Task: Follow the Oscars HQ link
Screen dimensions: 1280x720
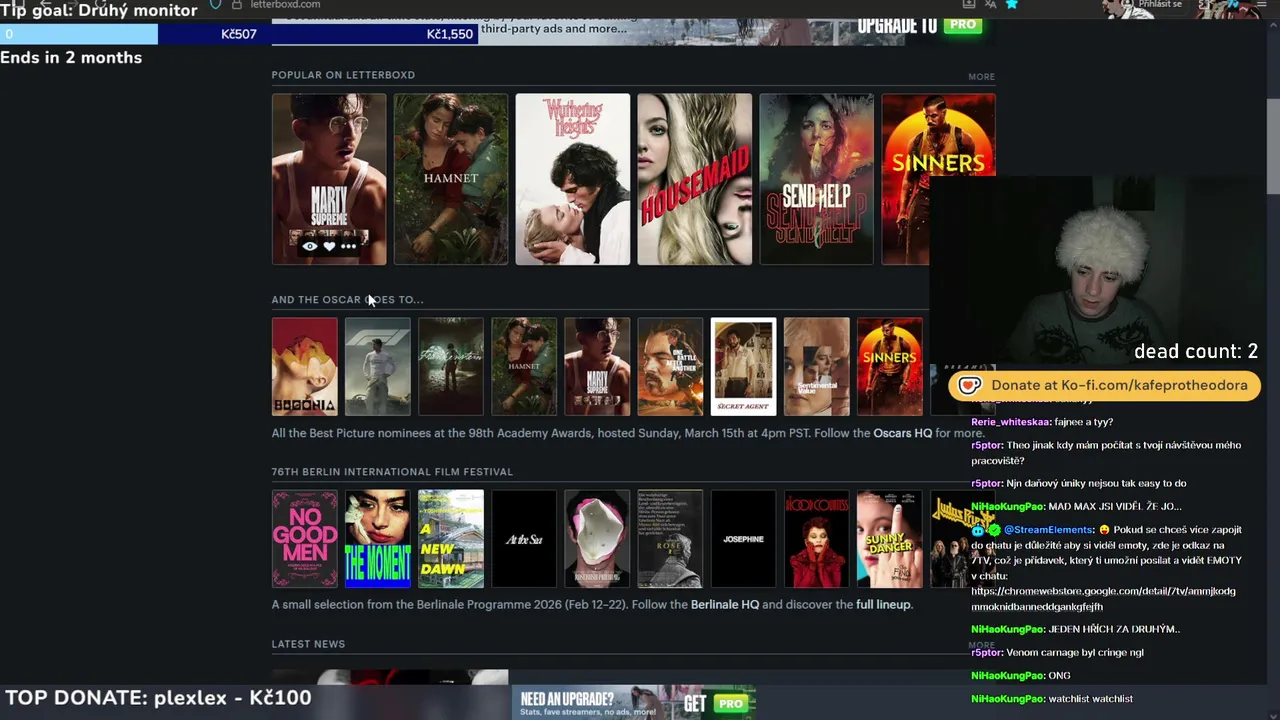Action: 902,433
